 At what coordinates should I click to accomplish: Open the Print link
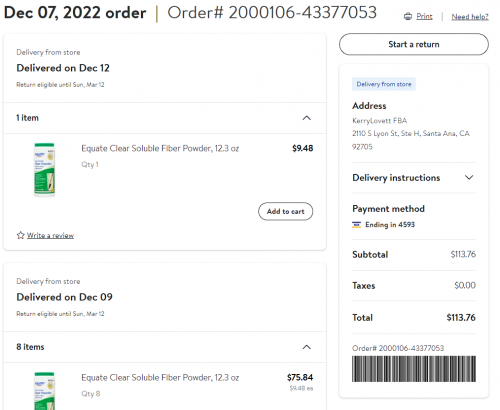click(x=424, y=16)
